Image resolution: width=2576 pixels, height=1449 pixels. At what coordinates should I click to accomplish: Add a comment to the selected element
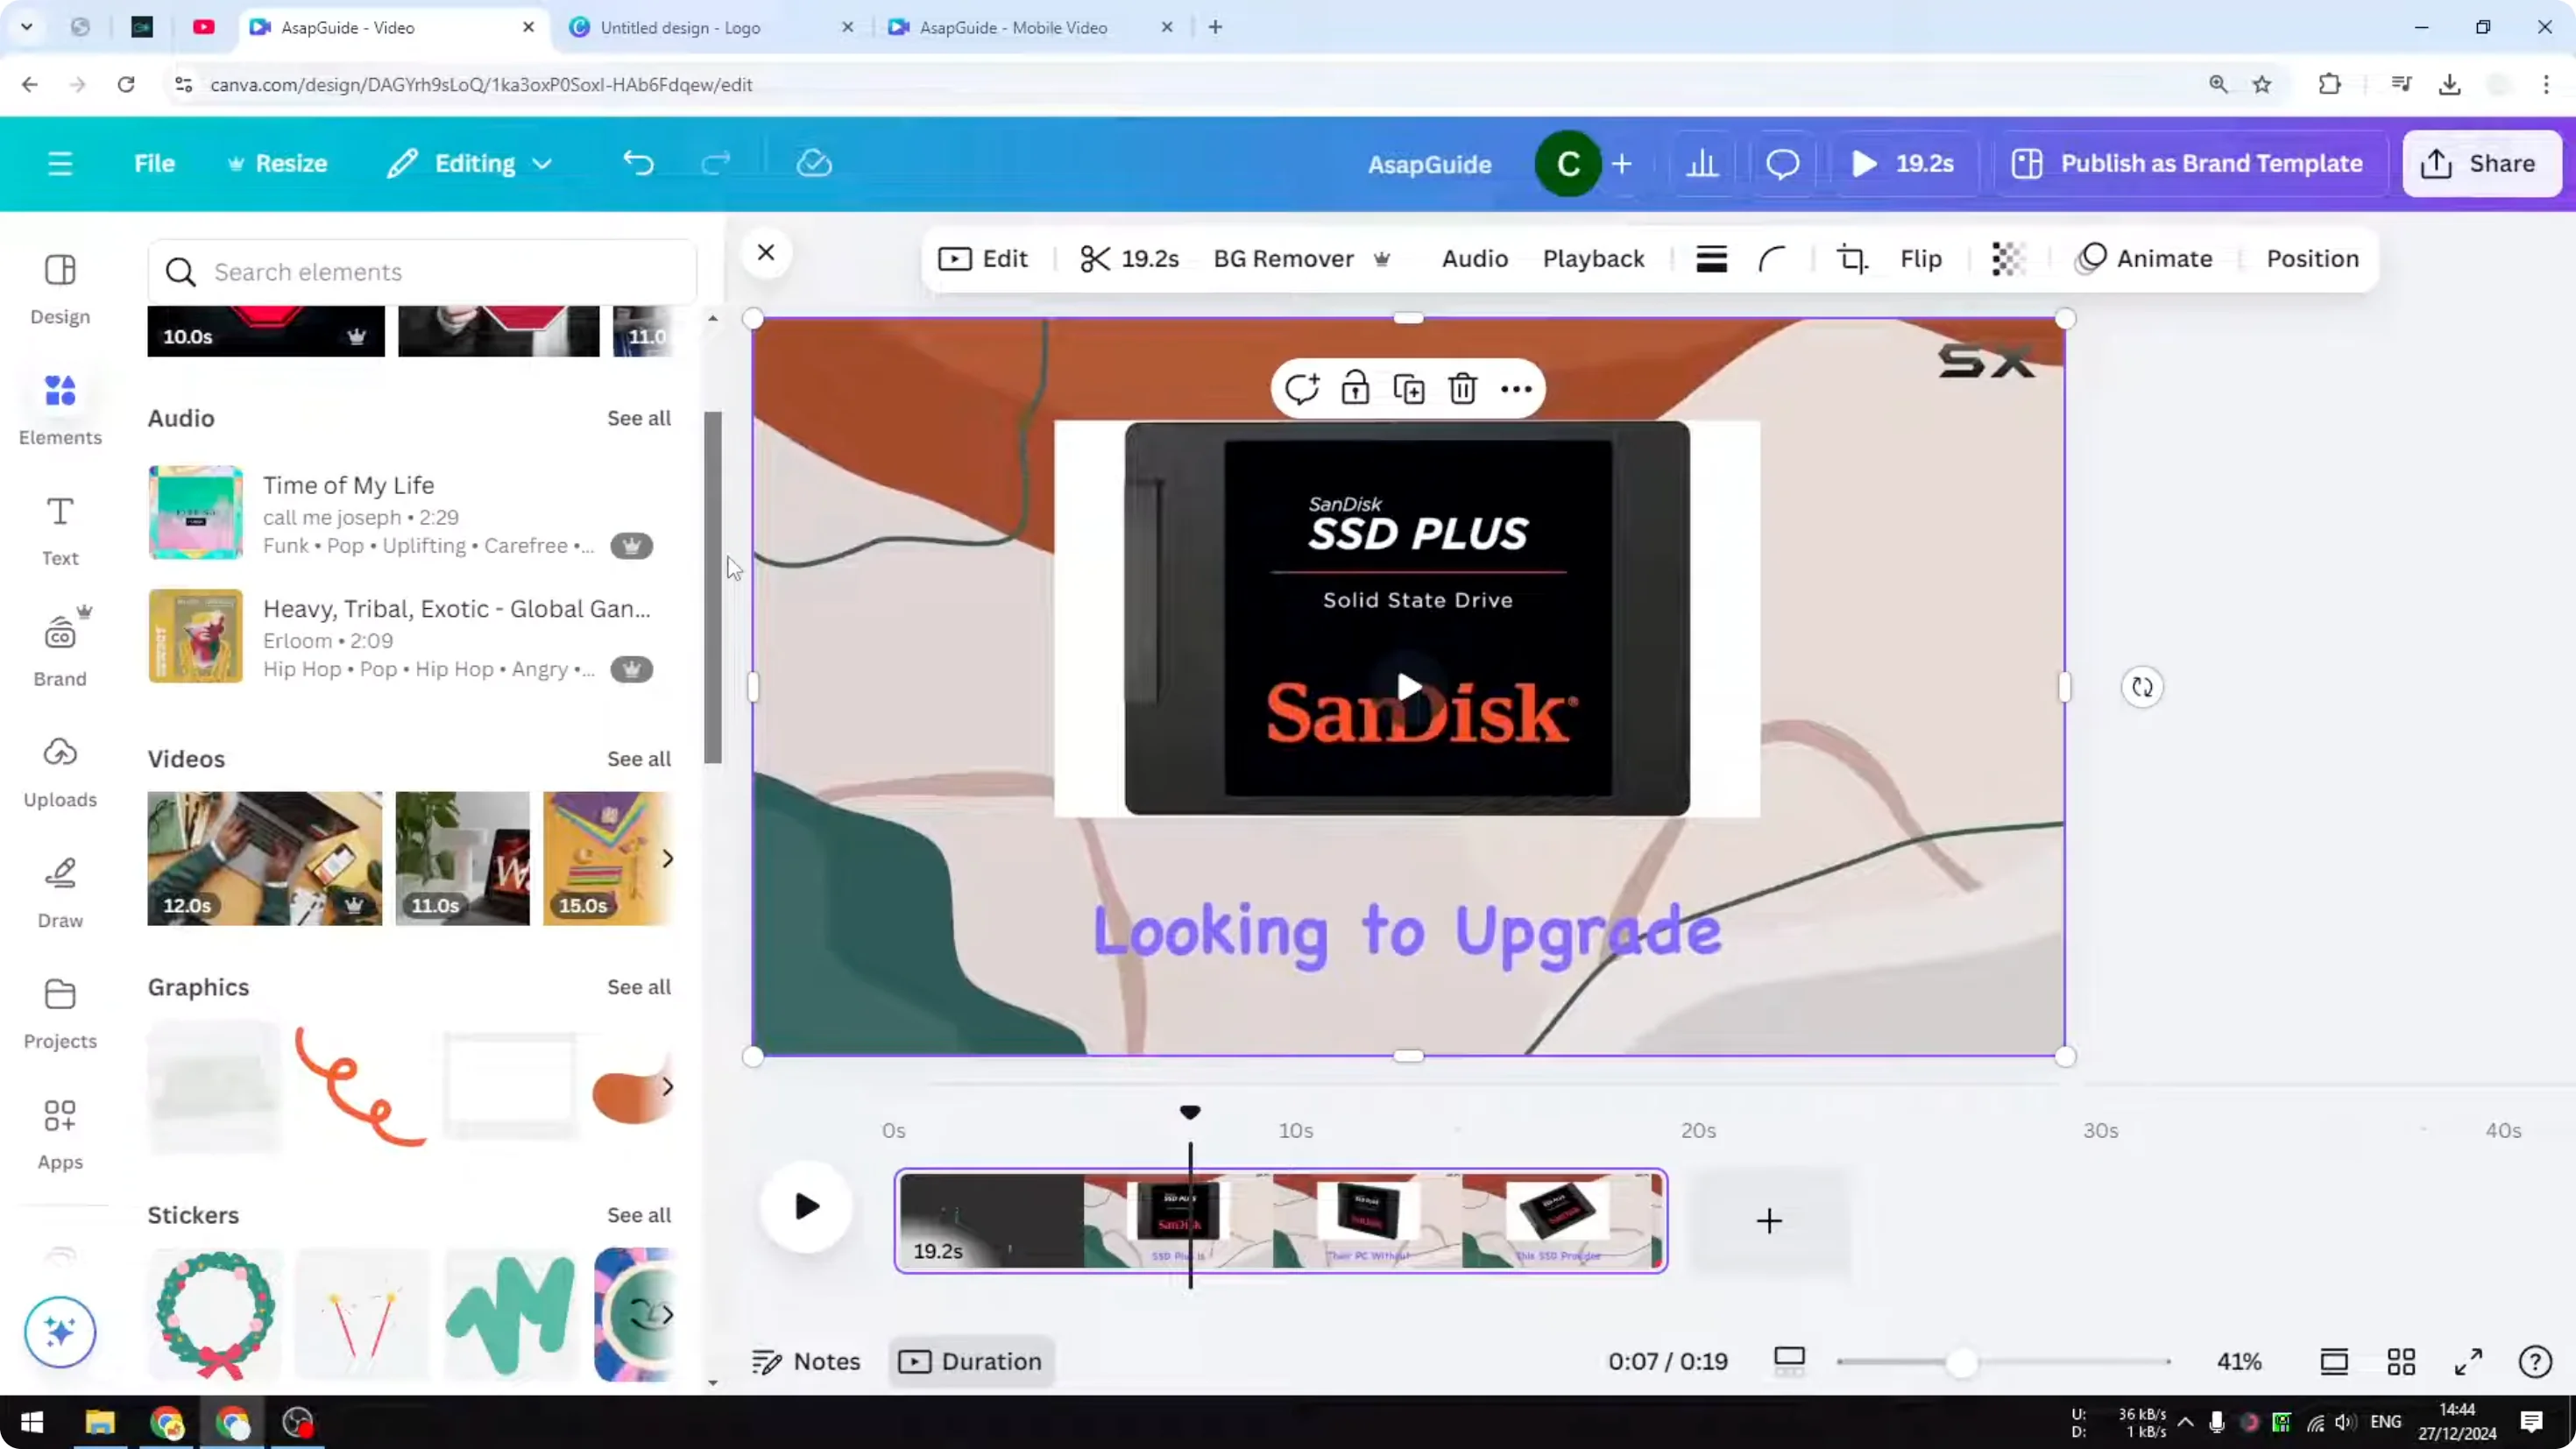1302,388
